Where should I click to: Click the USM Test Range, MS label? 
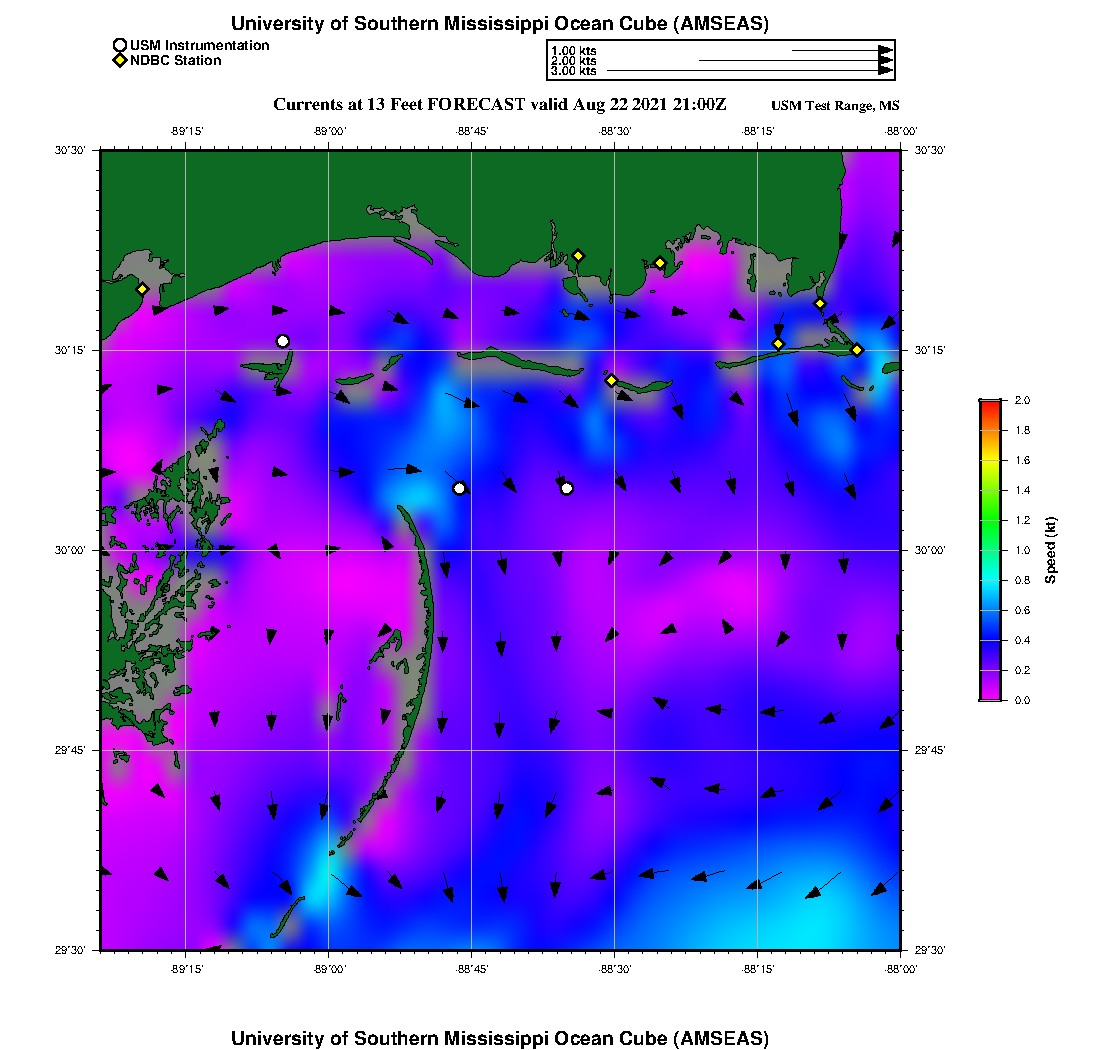tap(835, 106)
